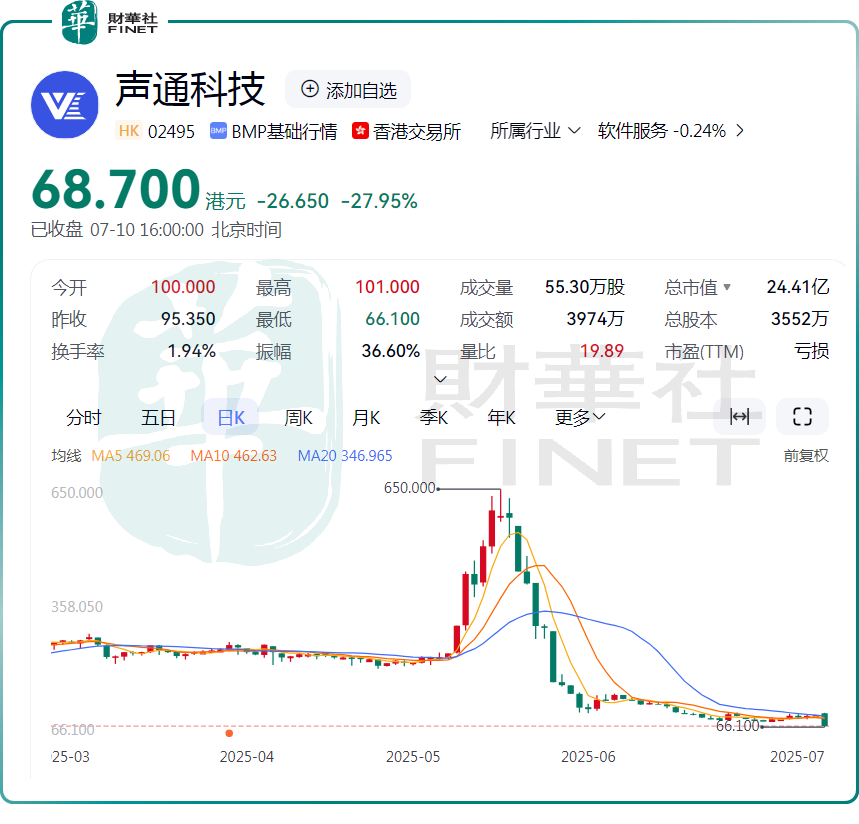Screen dimensions: 859x824
Task: Open the 总市值 dropdown triangle
Action: click(x=727, y=287)
